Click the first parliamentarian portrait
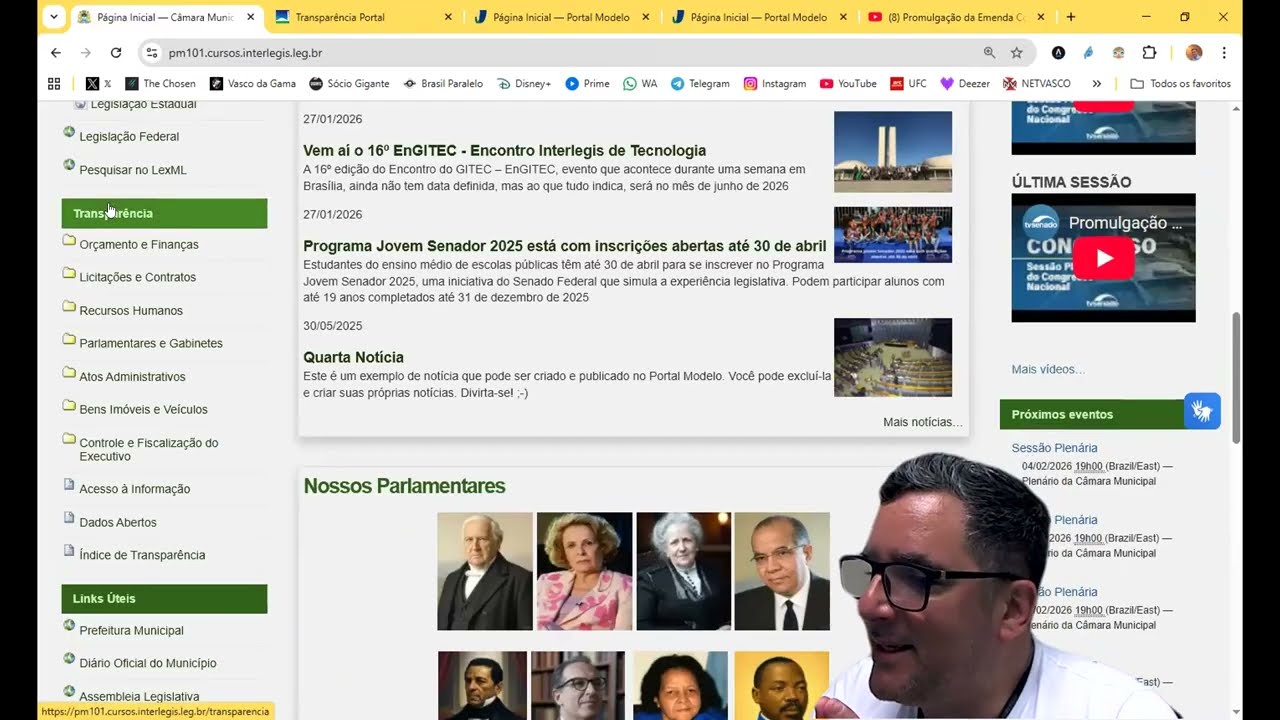Image resolution: width=1280 pixels, height=720 pixels. point(485,571)
